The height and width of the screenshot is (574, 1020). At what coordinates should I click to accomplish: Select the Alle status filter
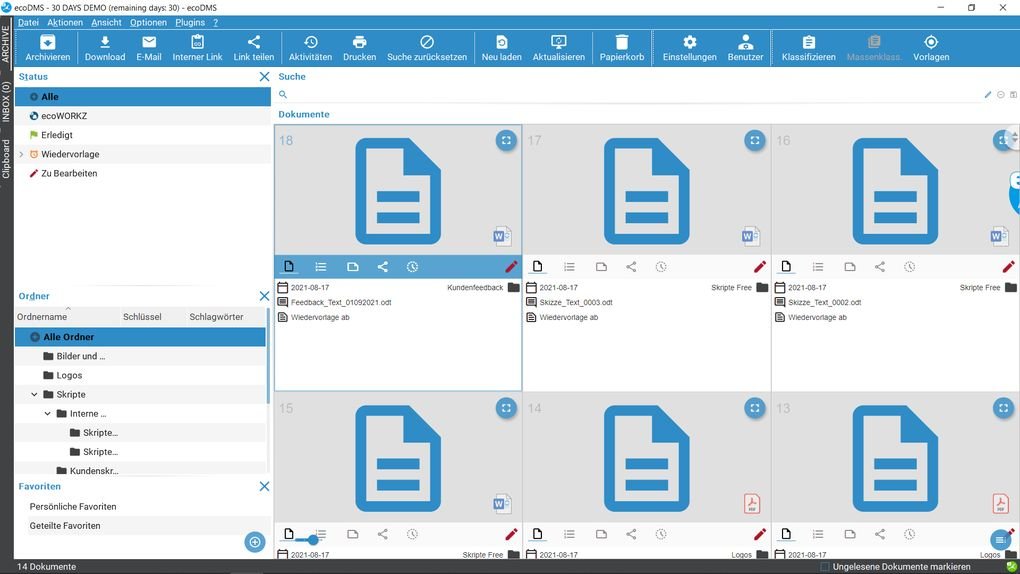[142, 96]
